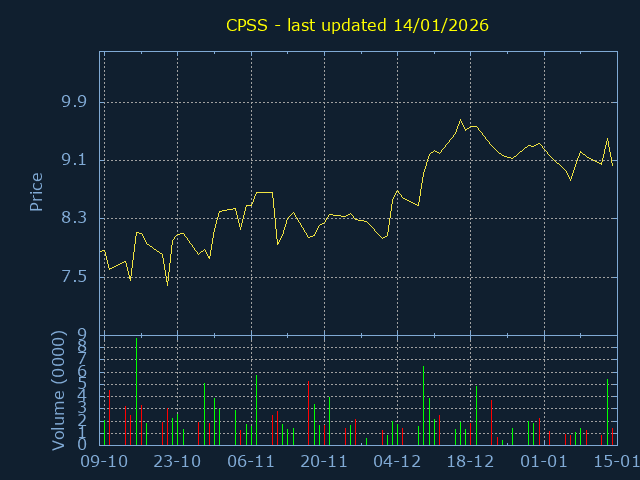Click the Price y-axis label

click(36, 192)
